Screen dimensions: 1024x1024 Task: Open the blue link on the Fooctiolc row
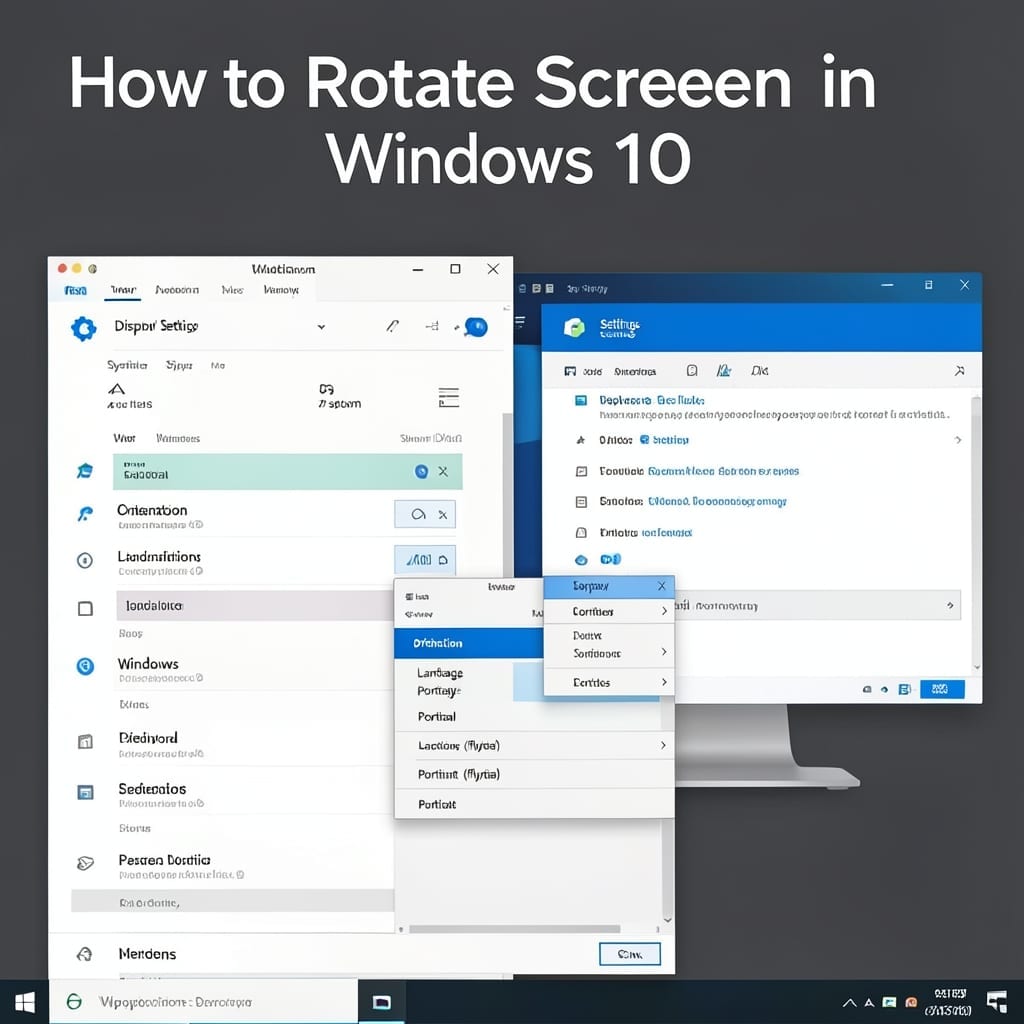coord(724,471)
